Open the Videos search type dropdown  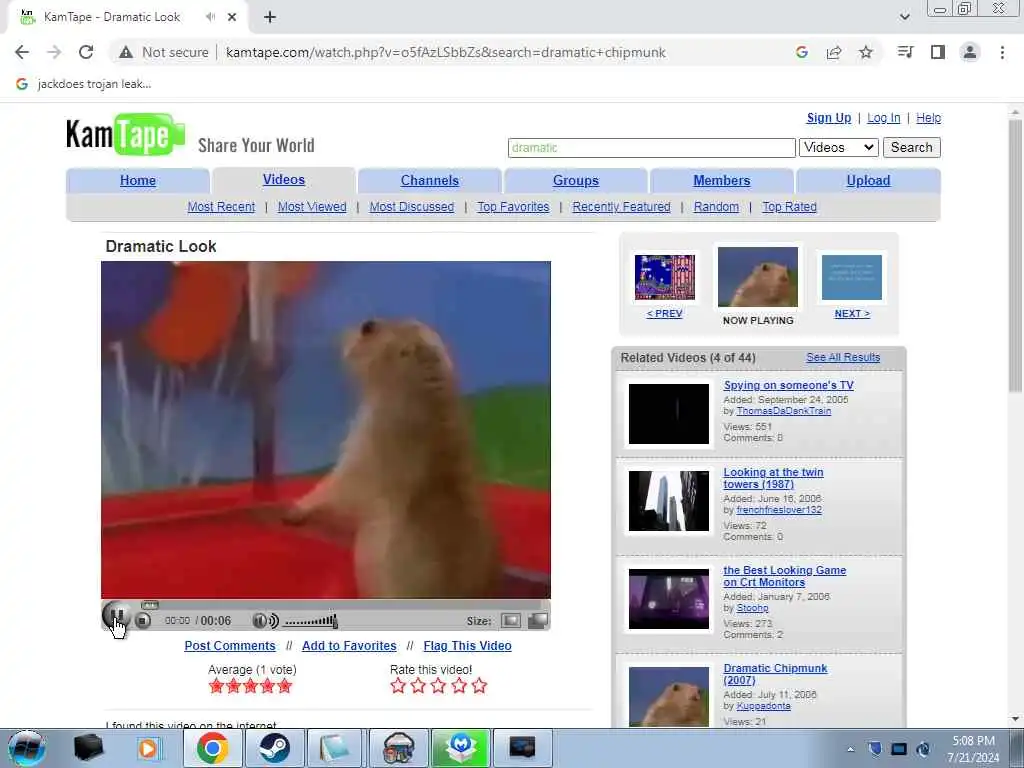tap(839, 148)
